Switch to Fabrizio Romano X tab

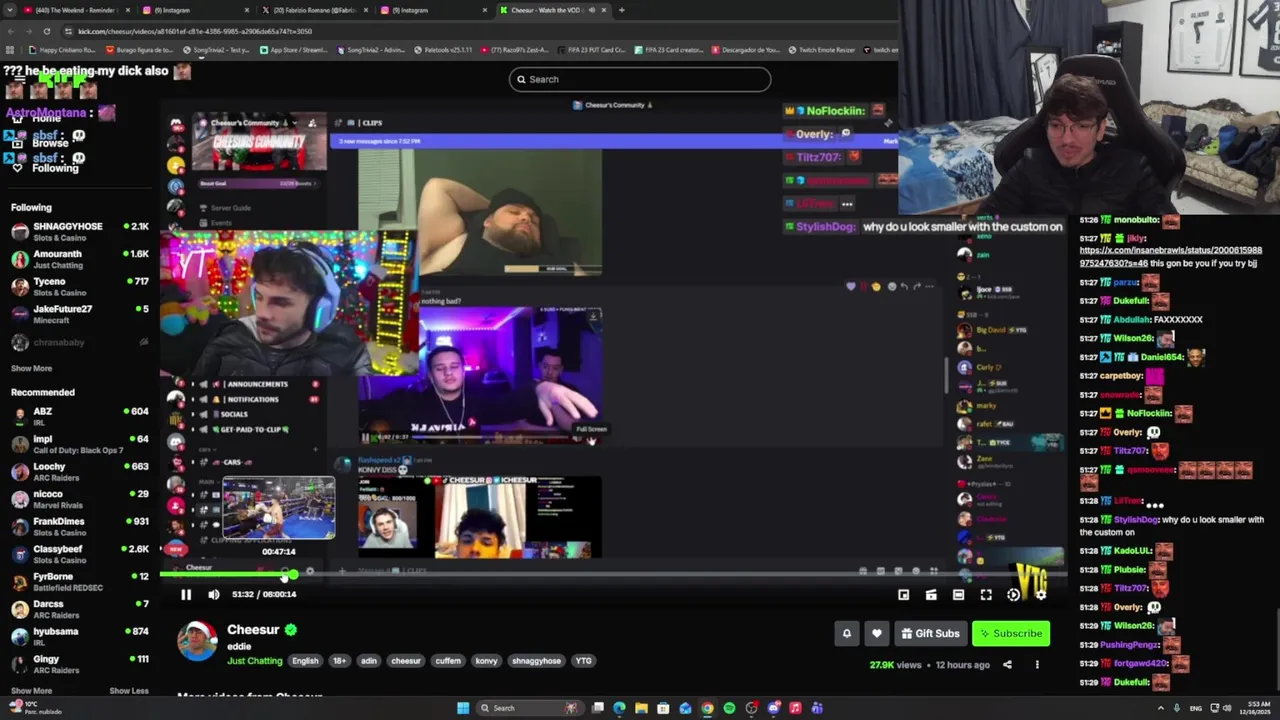[x=314, y=10]
